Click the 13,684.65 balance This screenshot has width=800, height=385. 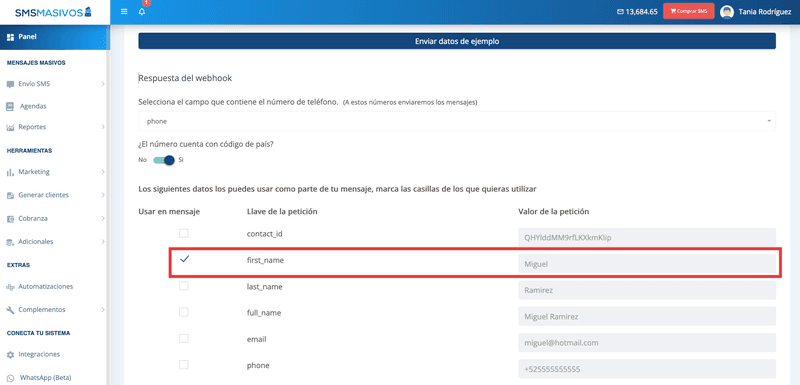(641, 12)
